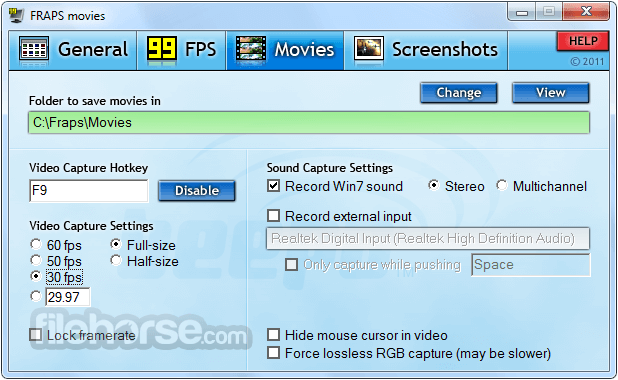The image size is (618, 380).
Task: Click the General tab grid icon
Action: pyautogui.click(x=34, y=49)
